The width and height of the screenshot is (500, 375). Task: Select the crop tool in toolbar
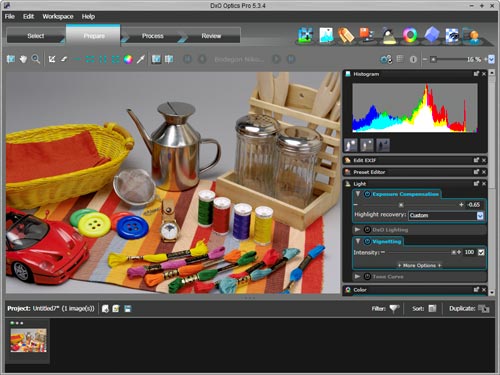pos(52,59)
